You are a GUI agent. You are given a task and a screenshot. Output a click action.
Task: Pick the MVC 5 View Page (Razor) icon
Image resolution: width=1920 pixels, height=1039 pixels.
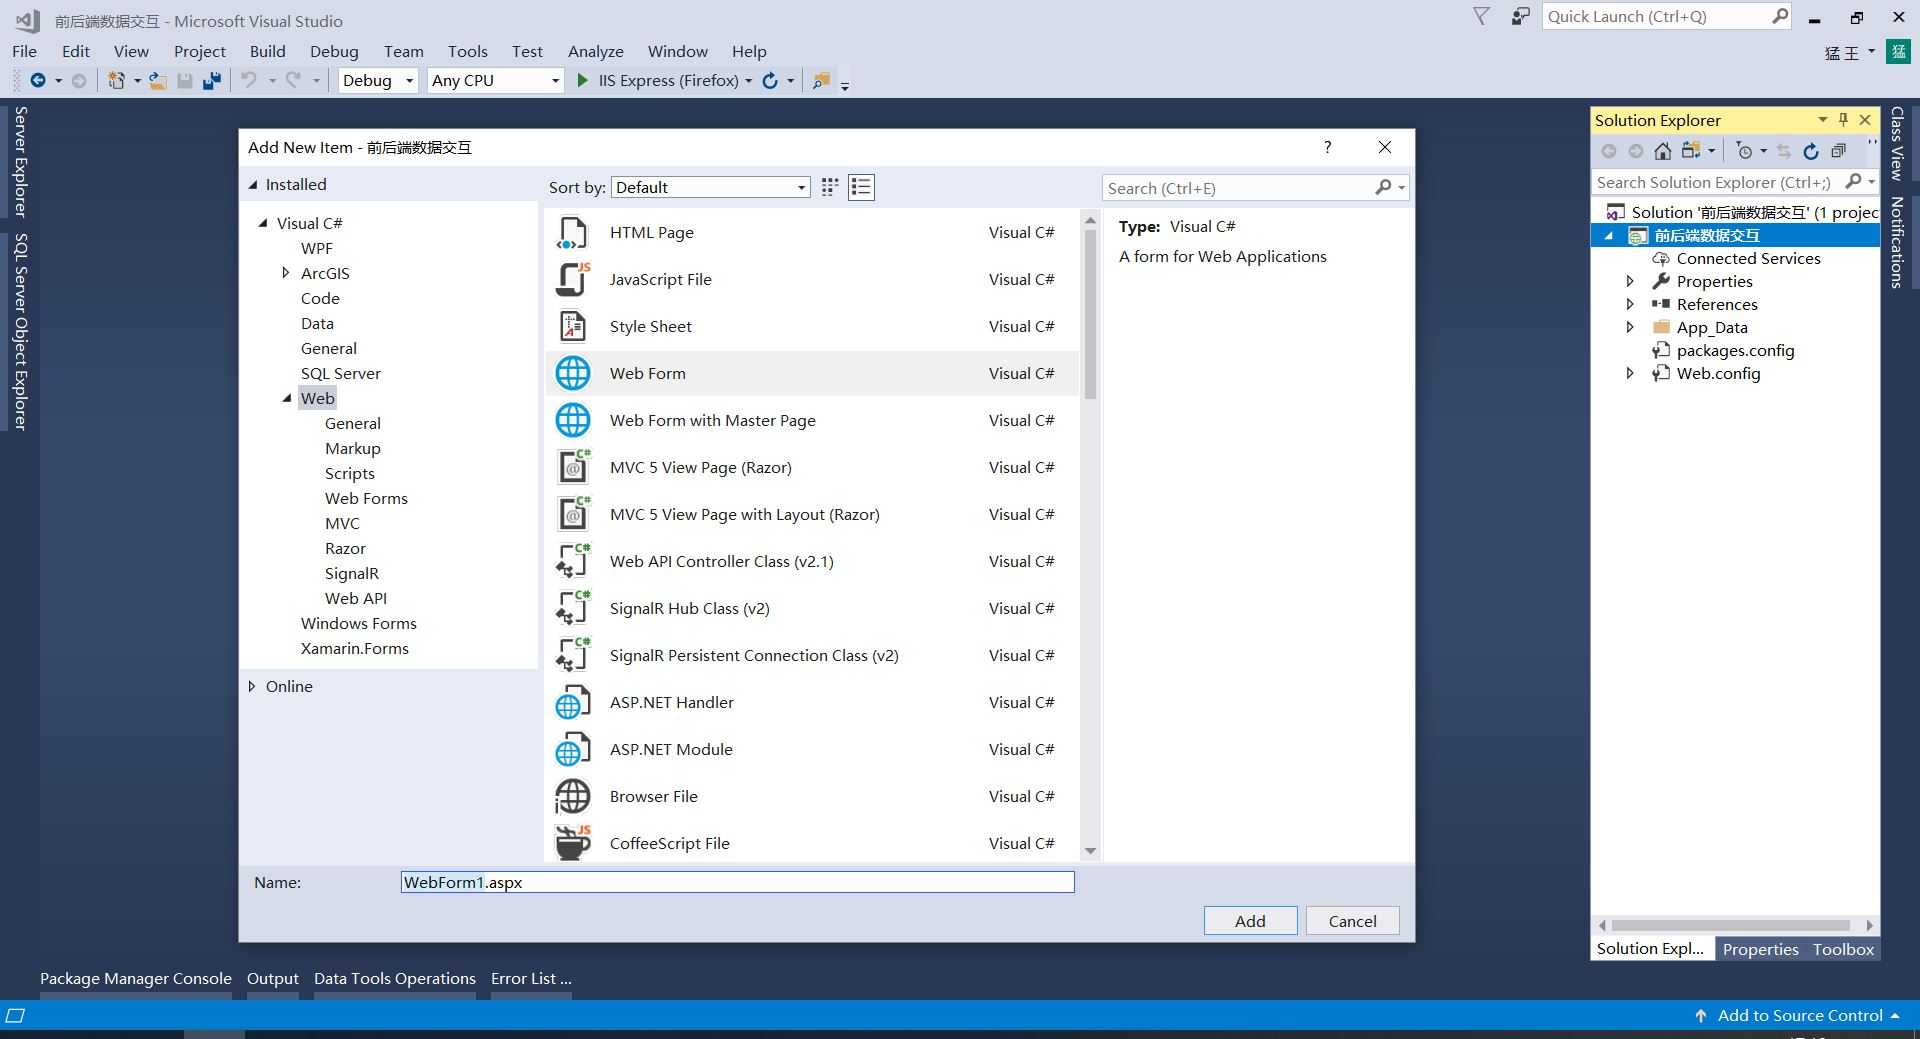(572, 467)
